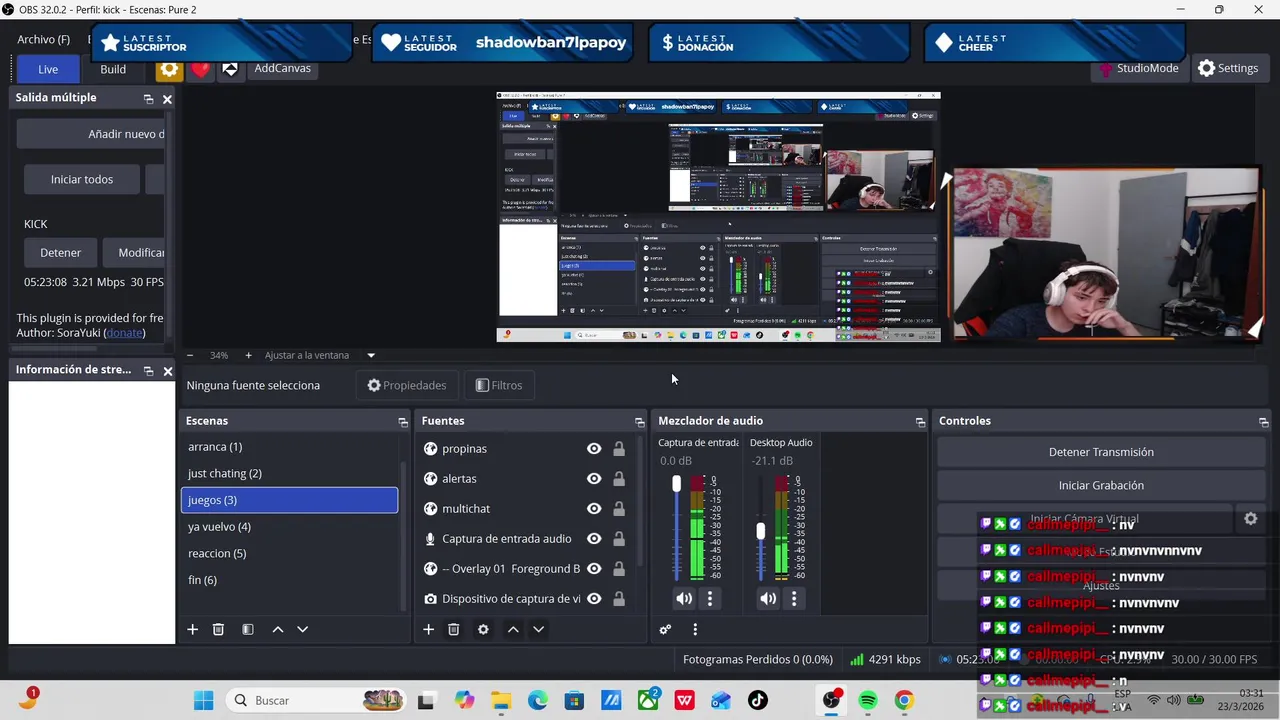Delete selected scene using Escenas trash icon
Image resolution: width=1280 pixels, height=720 pixels.
coord(218,629)
